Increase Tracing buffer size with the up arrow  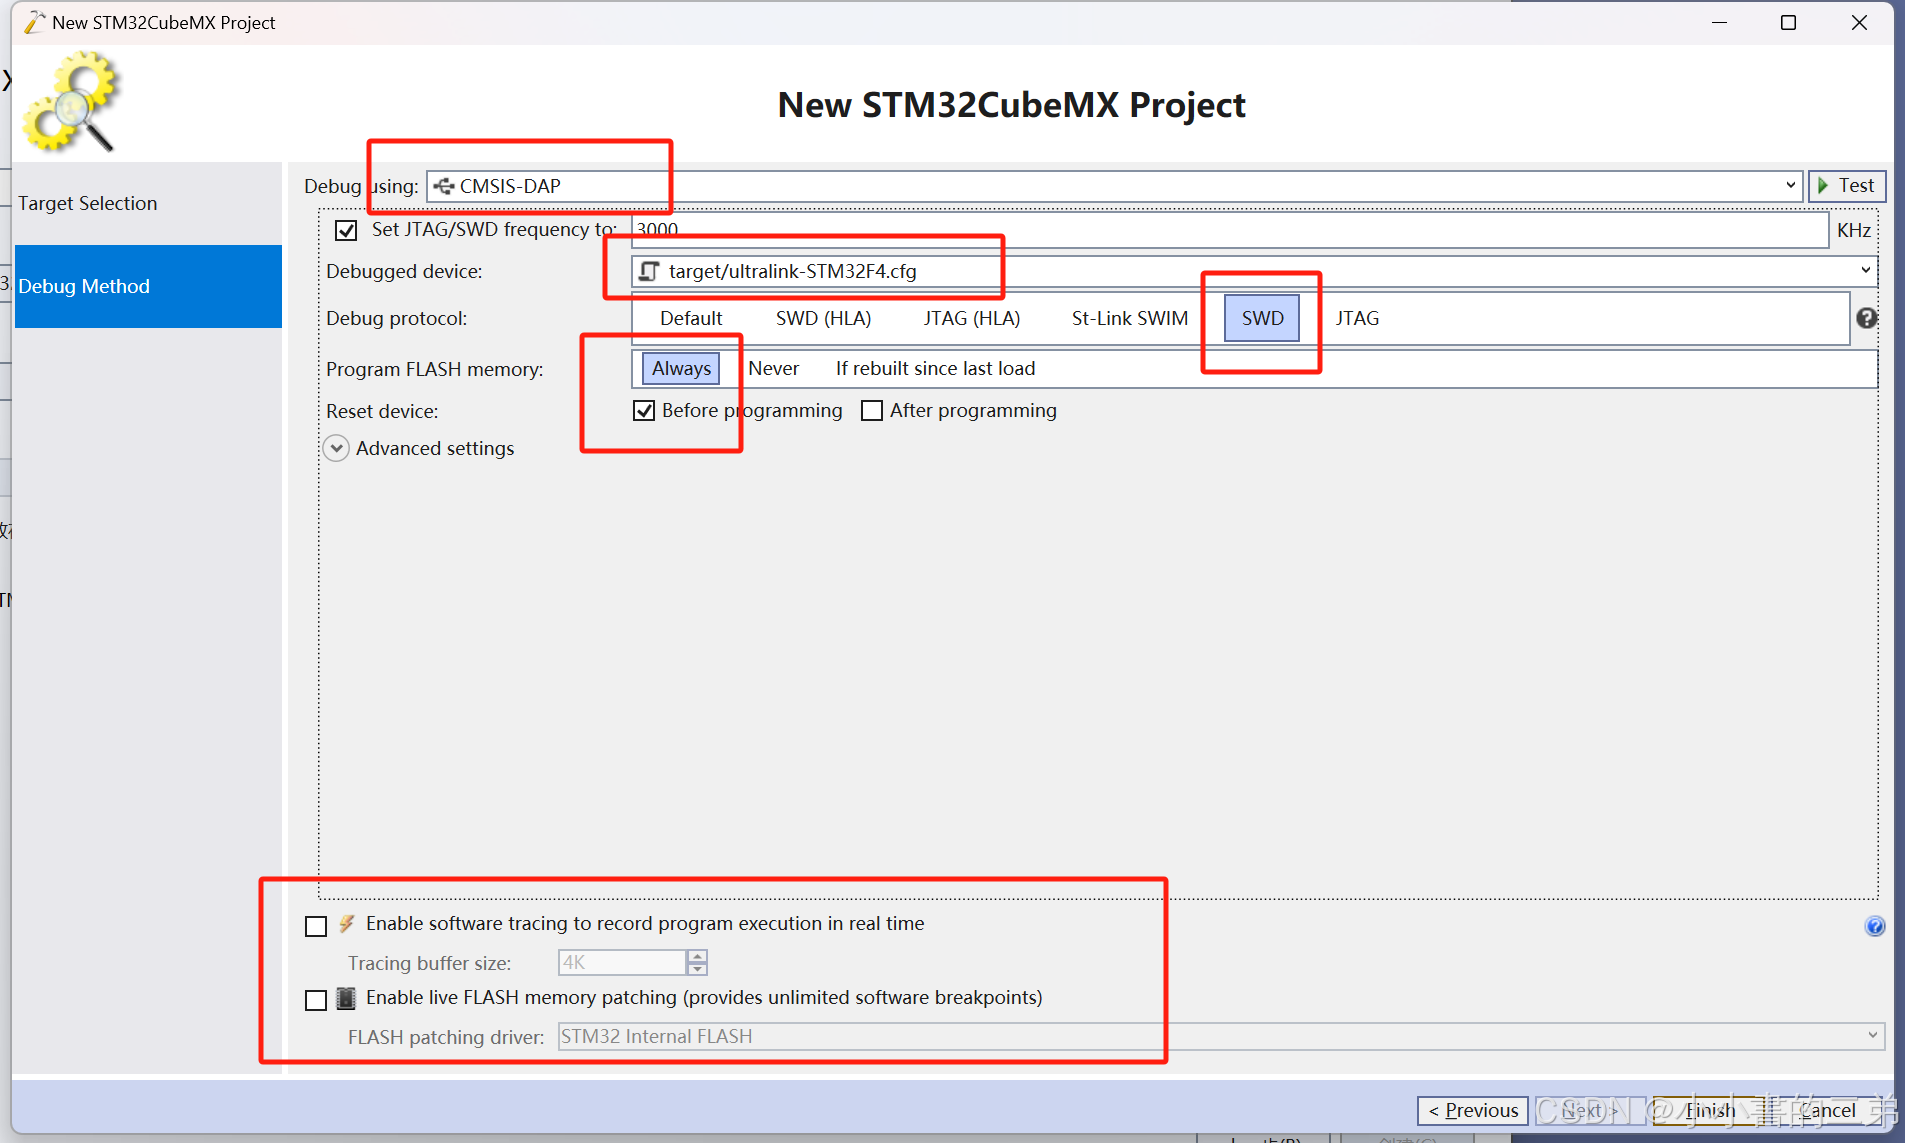click(x=696, y=956)
